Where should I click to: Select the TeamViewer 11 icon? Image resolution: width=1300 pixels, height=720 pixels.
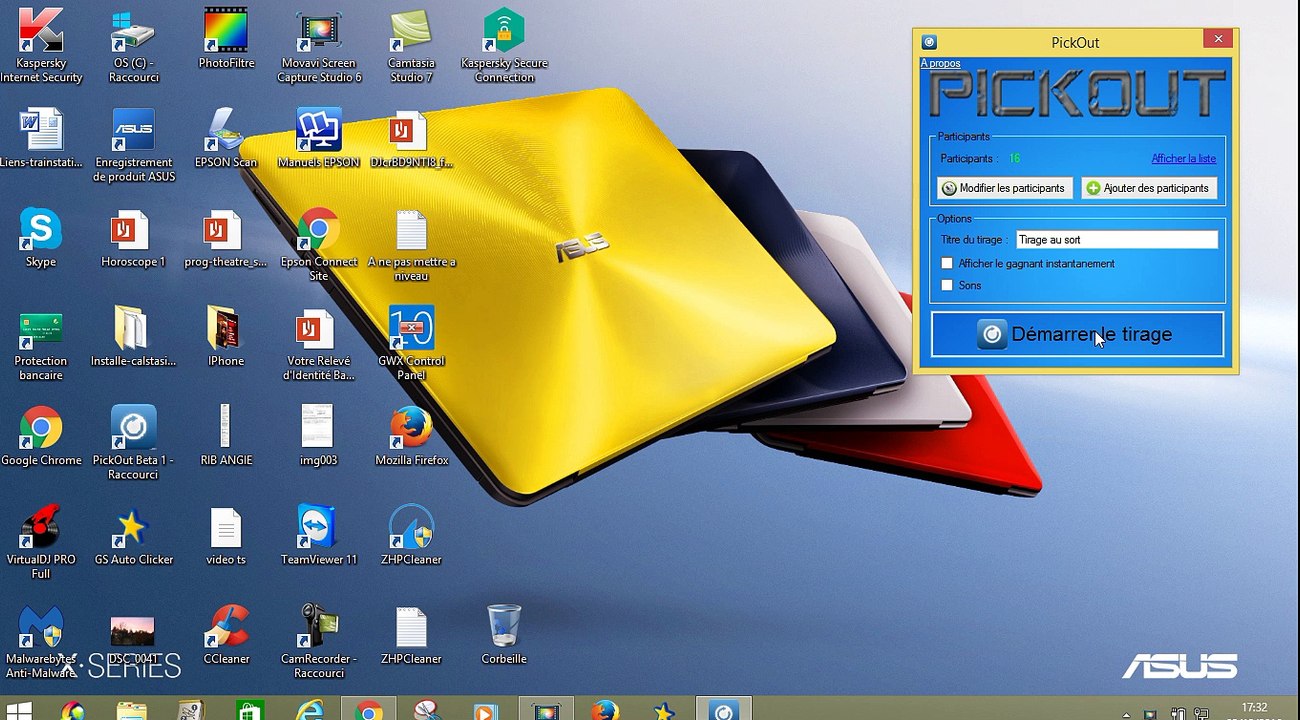319,536
